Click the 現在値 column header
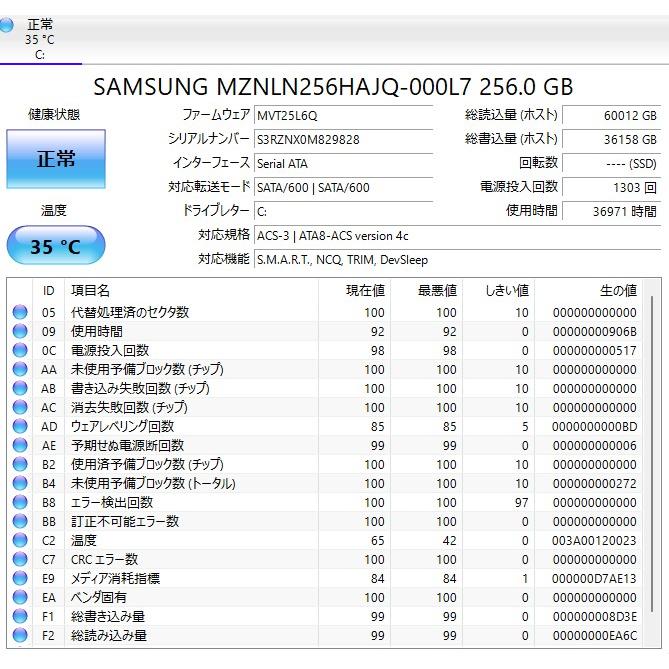 (354, 291)
